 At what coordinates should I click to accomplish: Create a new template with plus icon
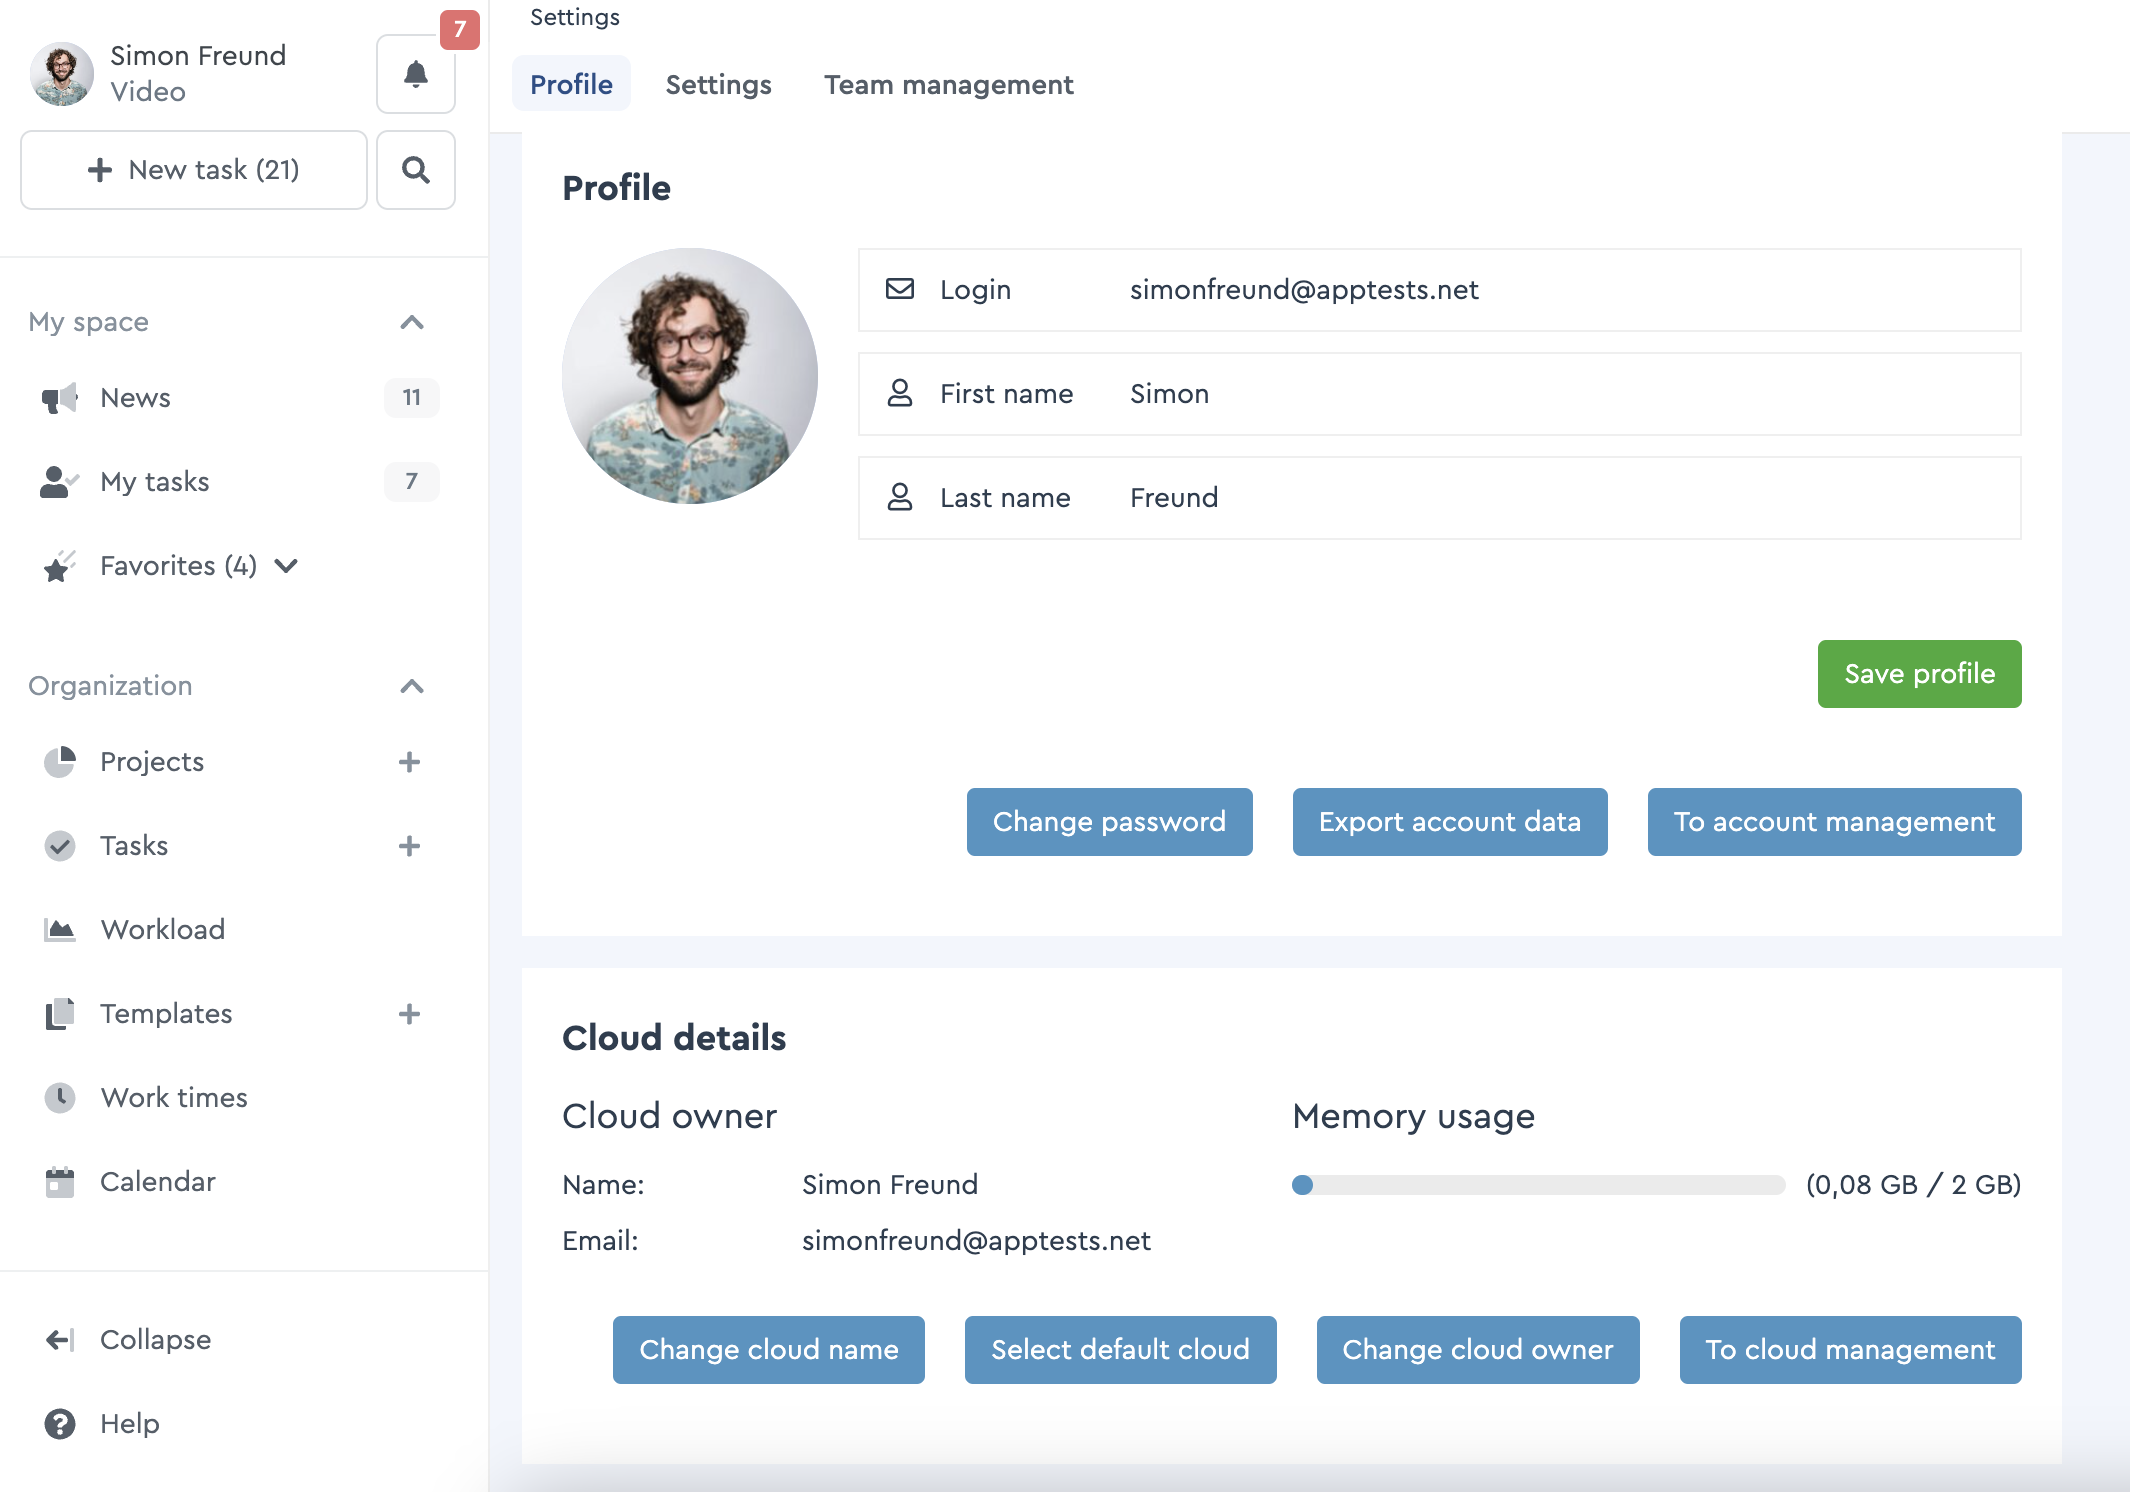pyautogui.click(x=409, y=1014)
